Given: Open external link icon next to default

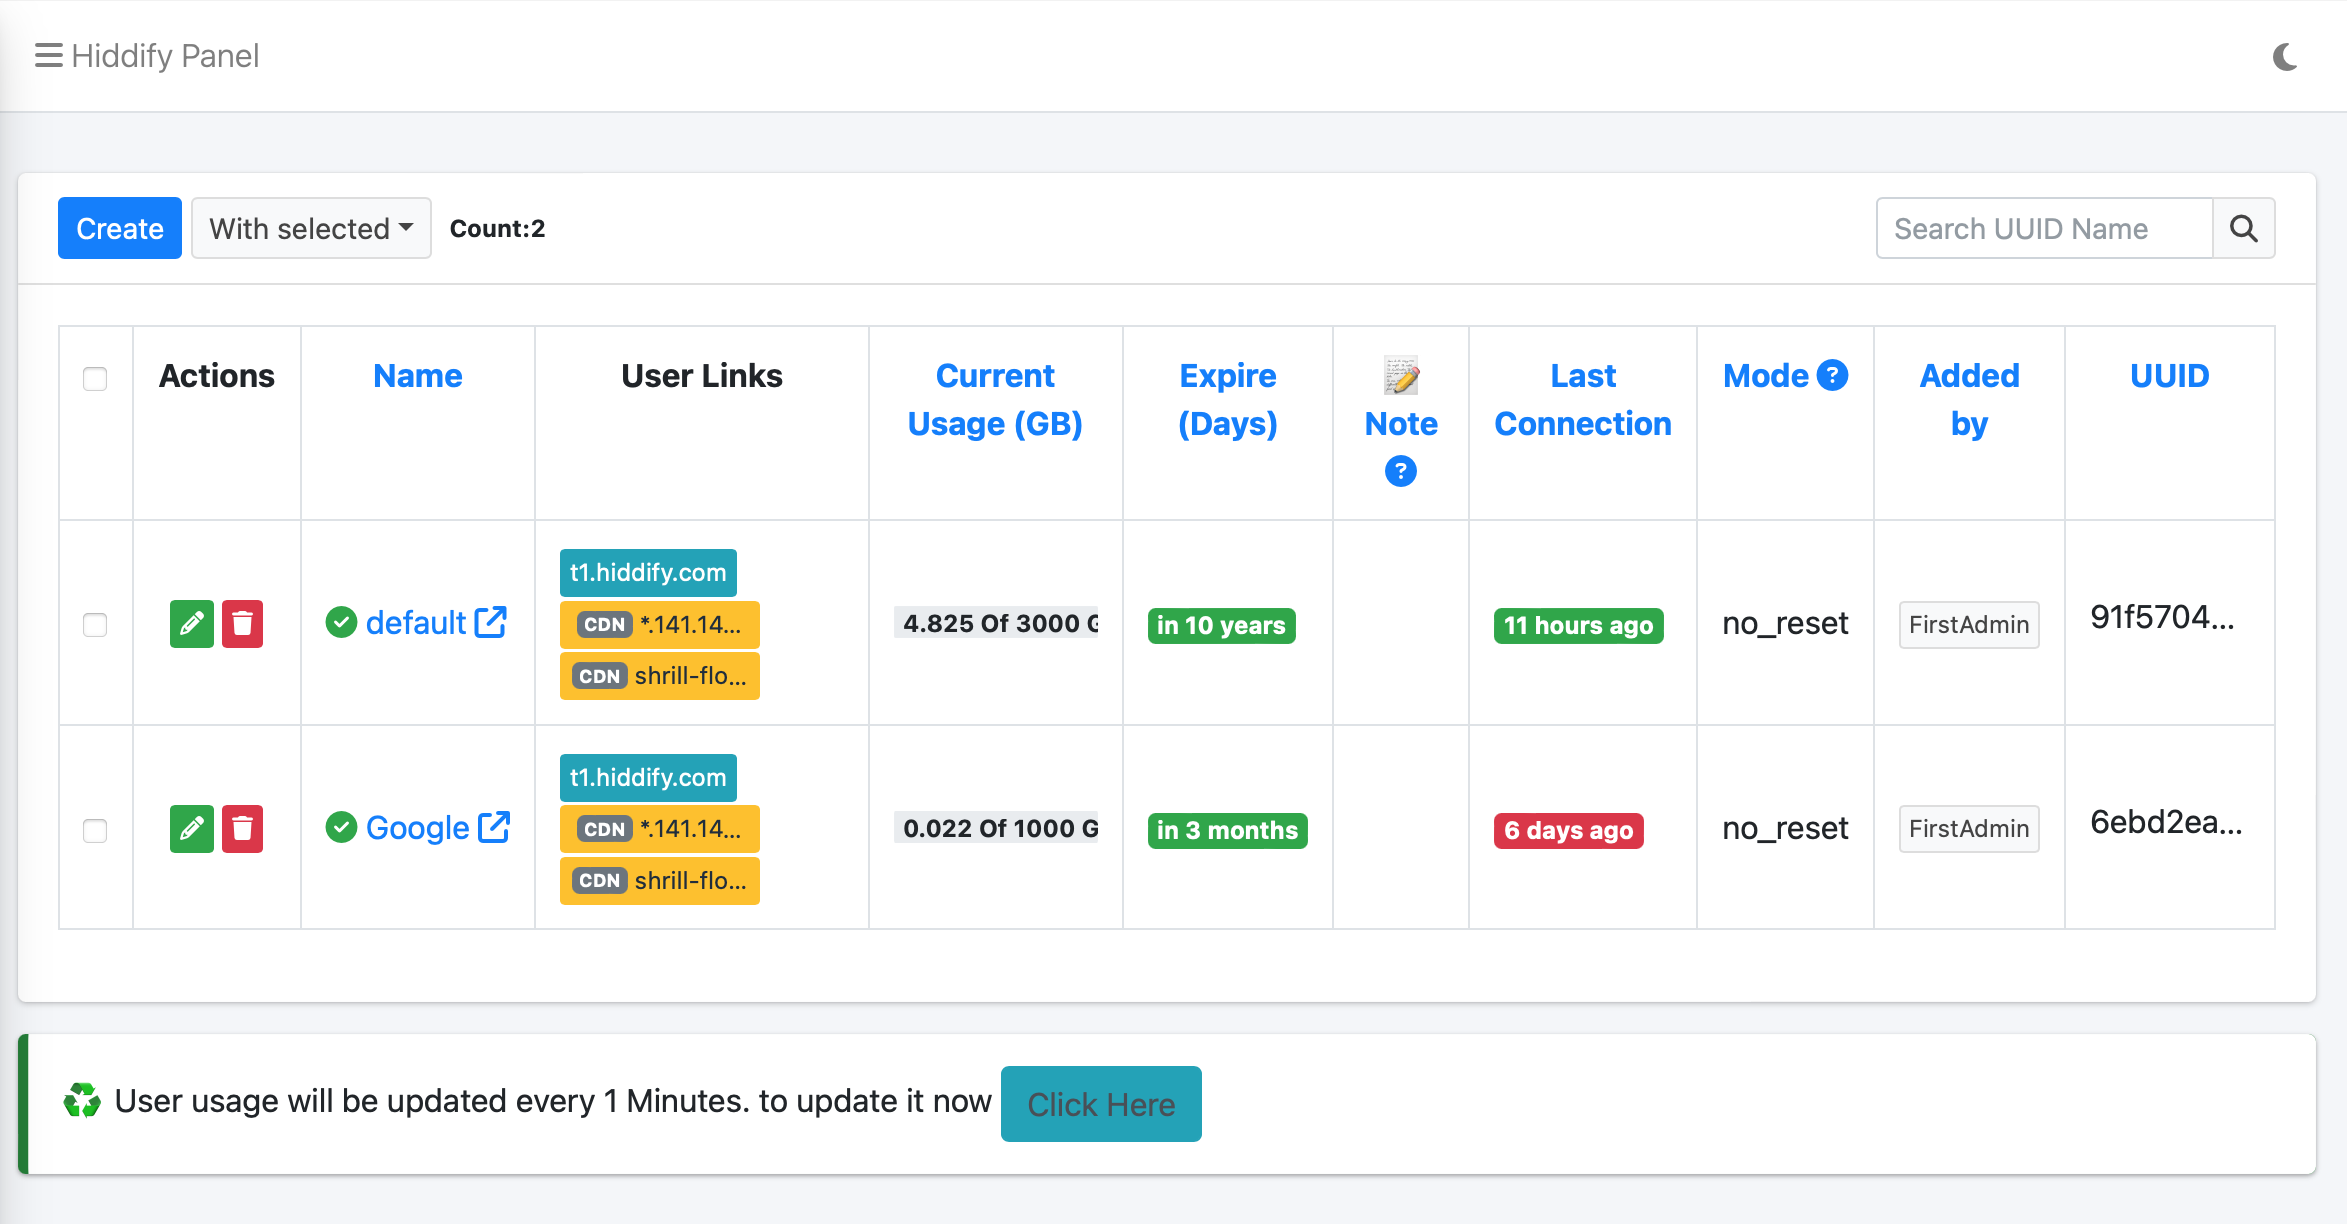Looking at the screenshot, I should click(490, 622).
